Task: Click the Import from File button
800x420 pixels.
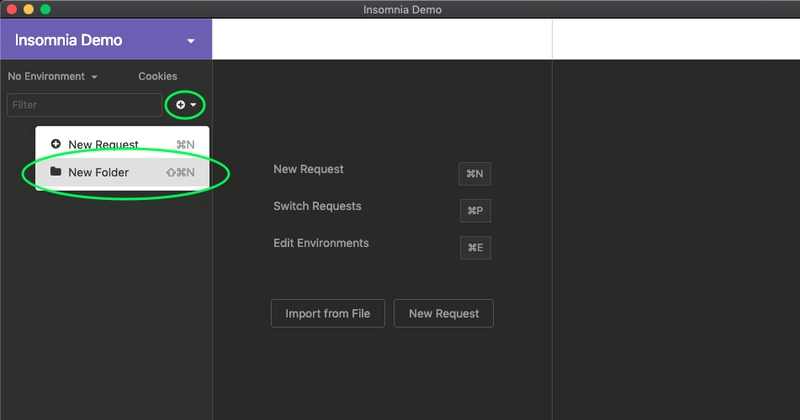Action: [x=328, y=313]
